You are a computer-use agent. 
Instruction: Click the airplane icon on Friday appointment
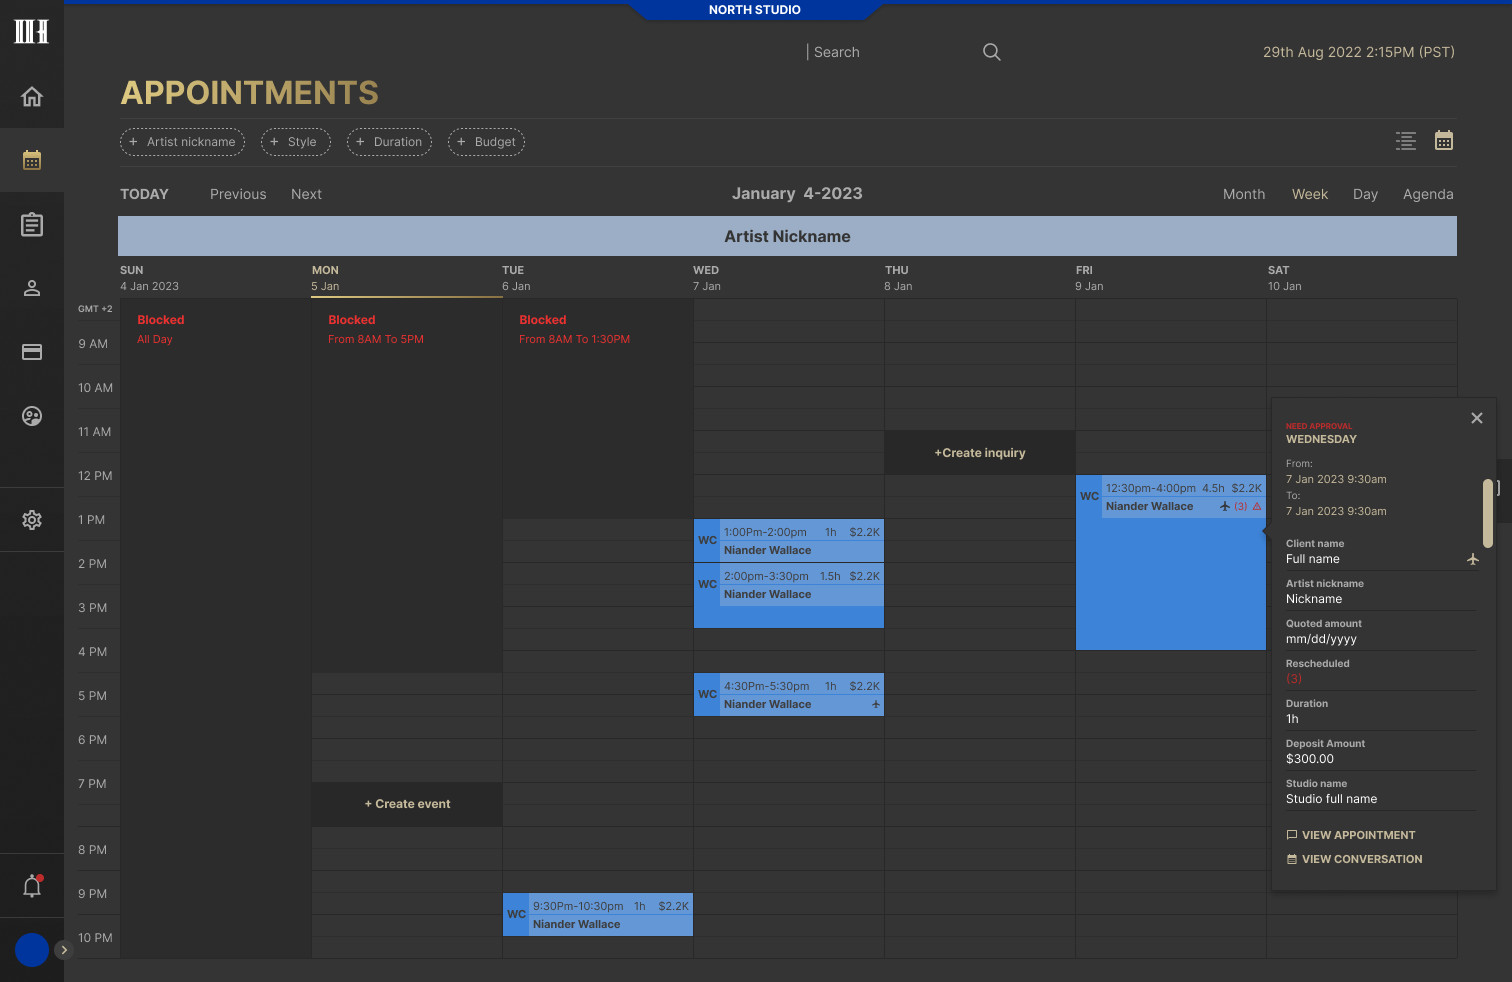[x=1225, y=507]
